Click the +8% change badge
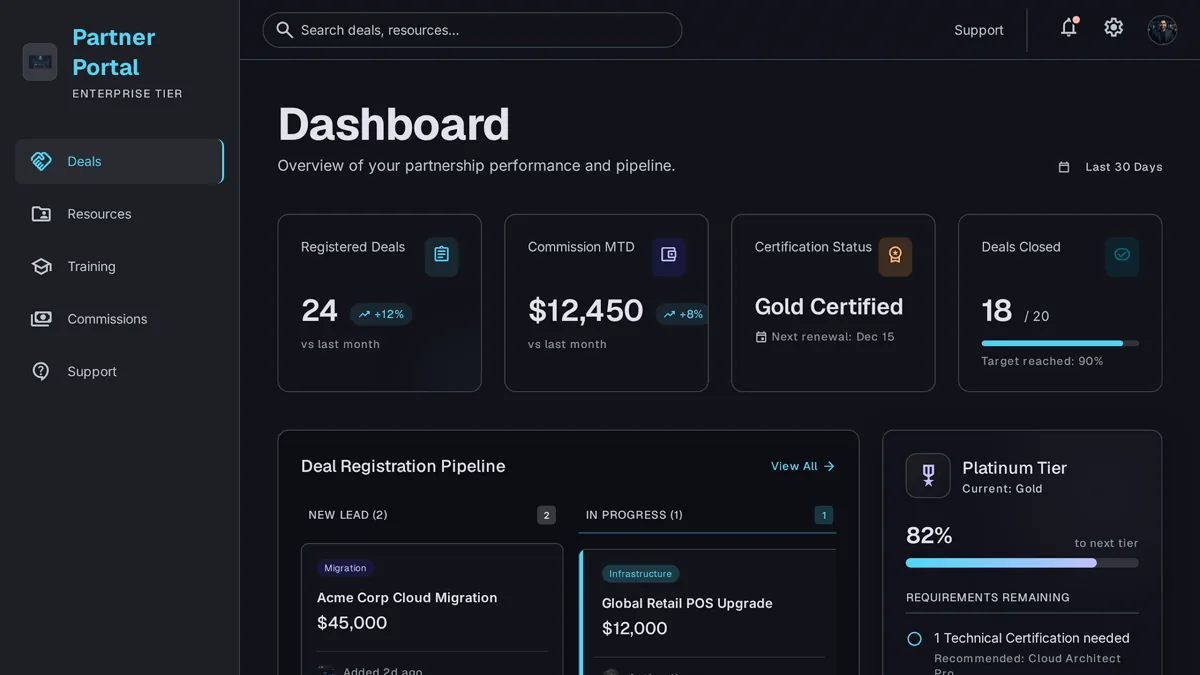This screenshot has height=675, width=1200. [x=682, y=314]
